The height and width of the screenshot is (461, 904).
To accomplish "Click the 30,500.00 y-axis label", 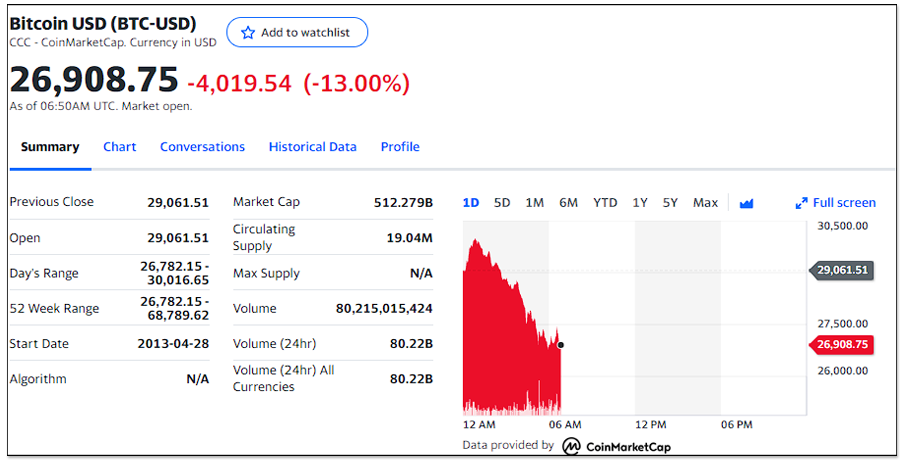I will coord(842,226).
